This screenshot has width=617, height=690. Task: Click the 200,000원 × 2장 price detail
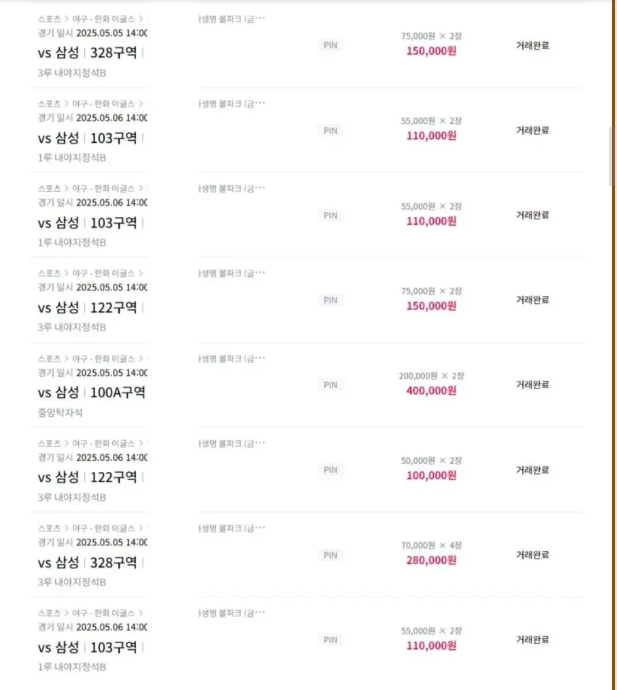[431, 376]
